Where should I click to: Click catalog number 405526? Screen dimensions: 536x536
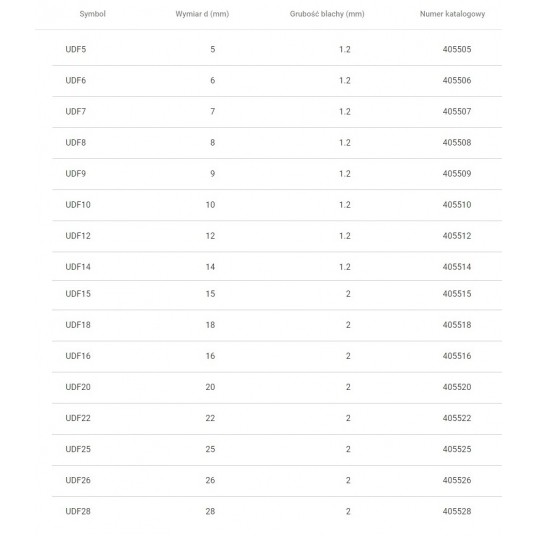tap(457, 481)
